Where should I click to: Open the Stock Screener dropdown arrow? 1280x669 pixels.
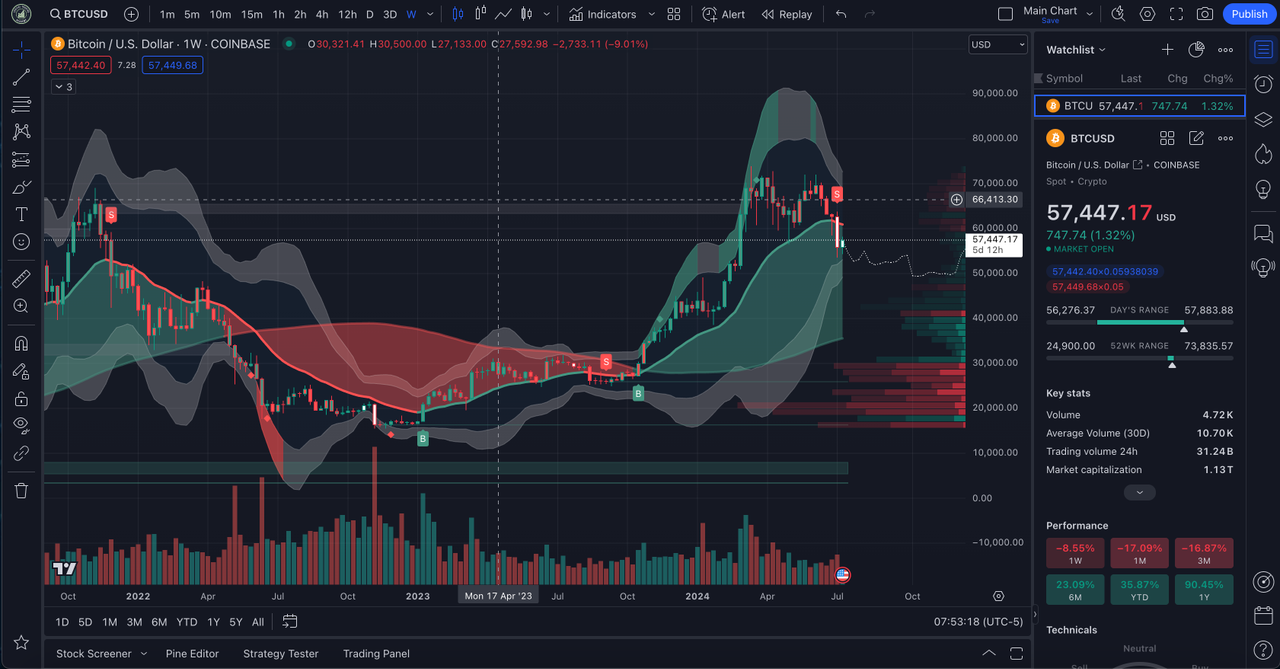(x=143, y=654)
